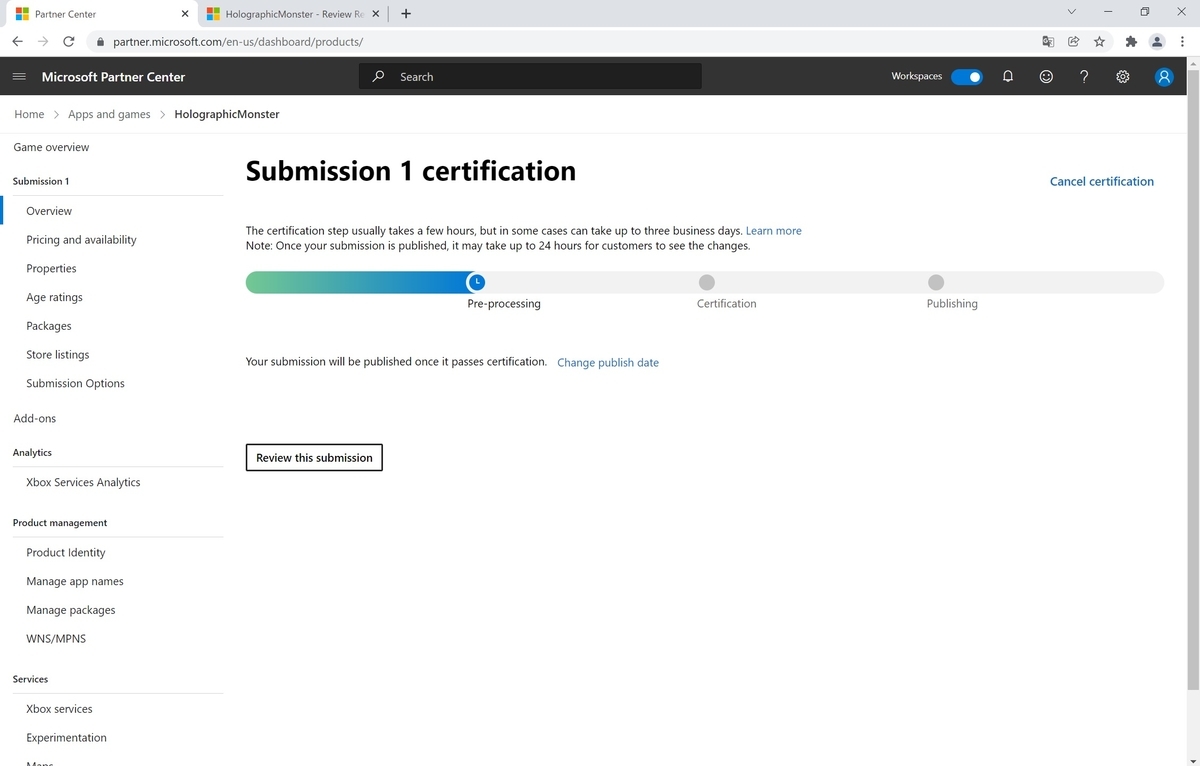This screenshot has width=1200, height=766.
Task: Open the Properties page
Action: 51,268
